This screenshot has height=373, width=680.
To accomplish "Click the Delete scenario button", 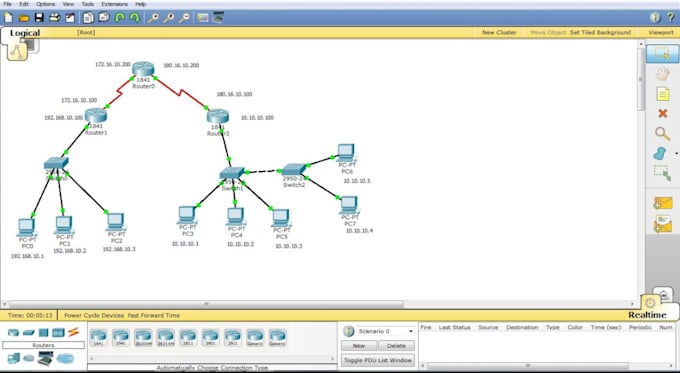I will coord(396,346).
